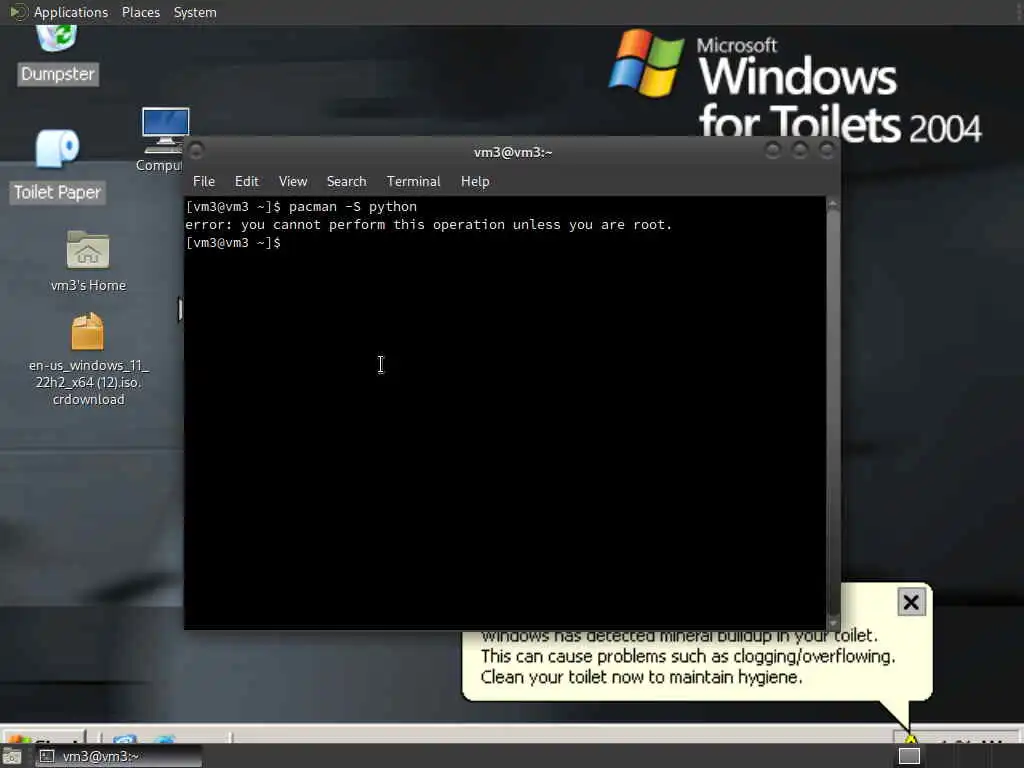The height and width of the screenshot is (768, 1024).
Task: Open the System menu
Action: (x=195, y=12)
